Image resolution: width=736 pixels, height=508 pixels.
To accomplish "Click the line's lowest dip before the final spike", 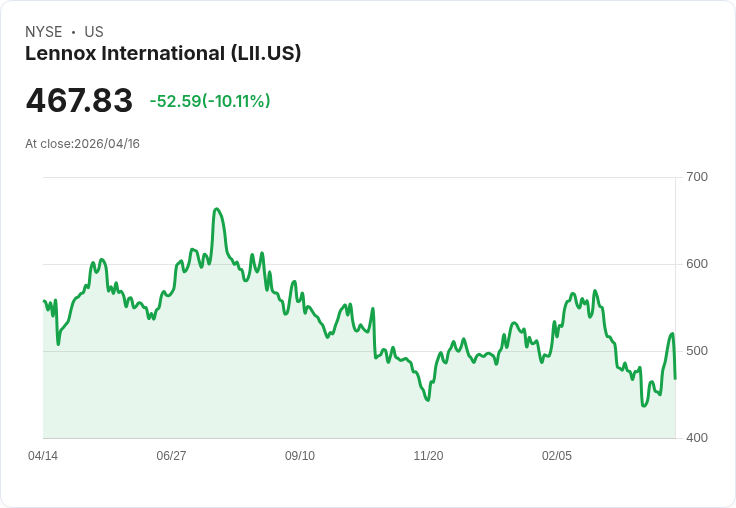I will 644,405.
